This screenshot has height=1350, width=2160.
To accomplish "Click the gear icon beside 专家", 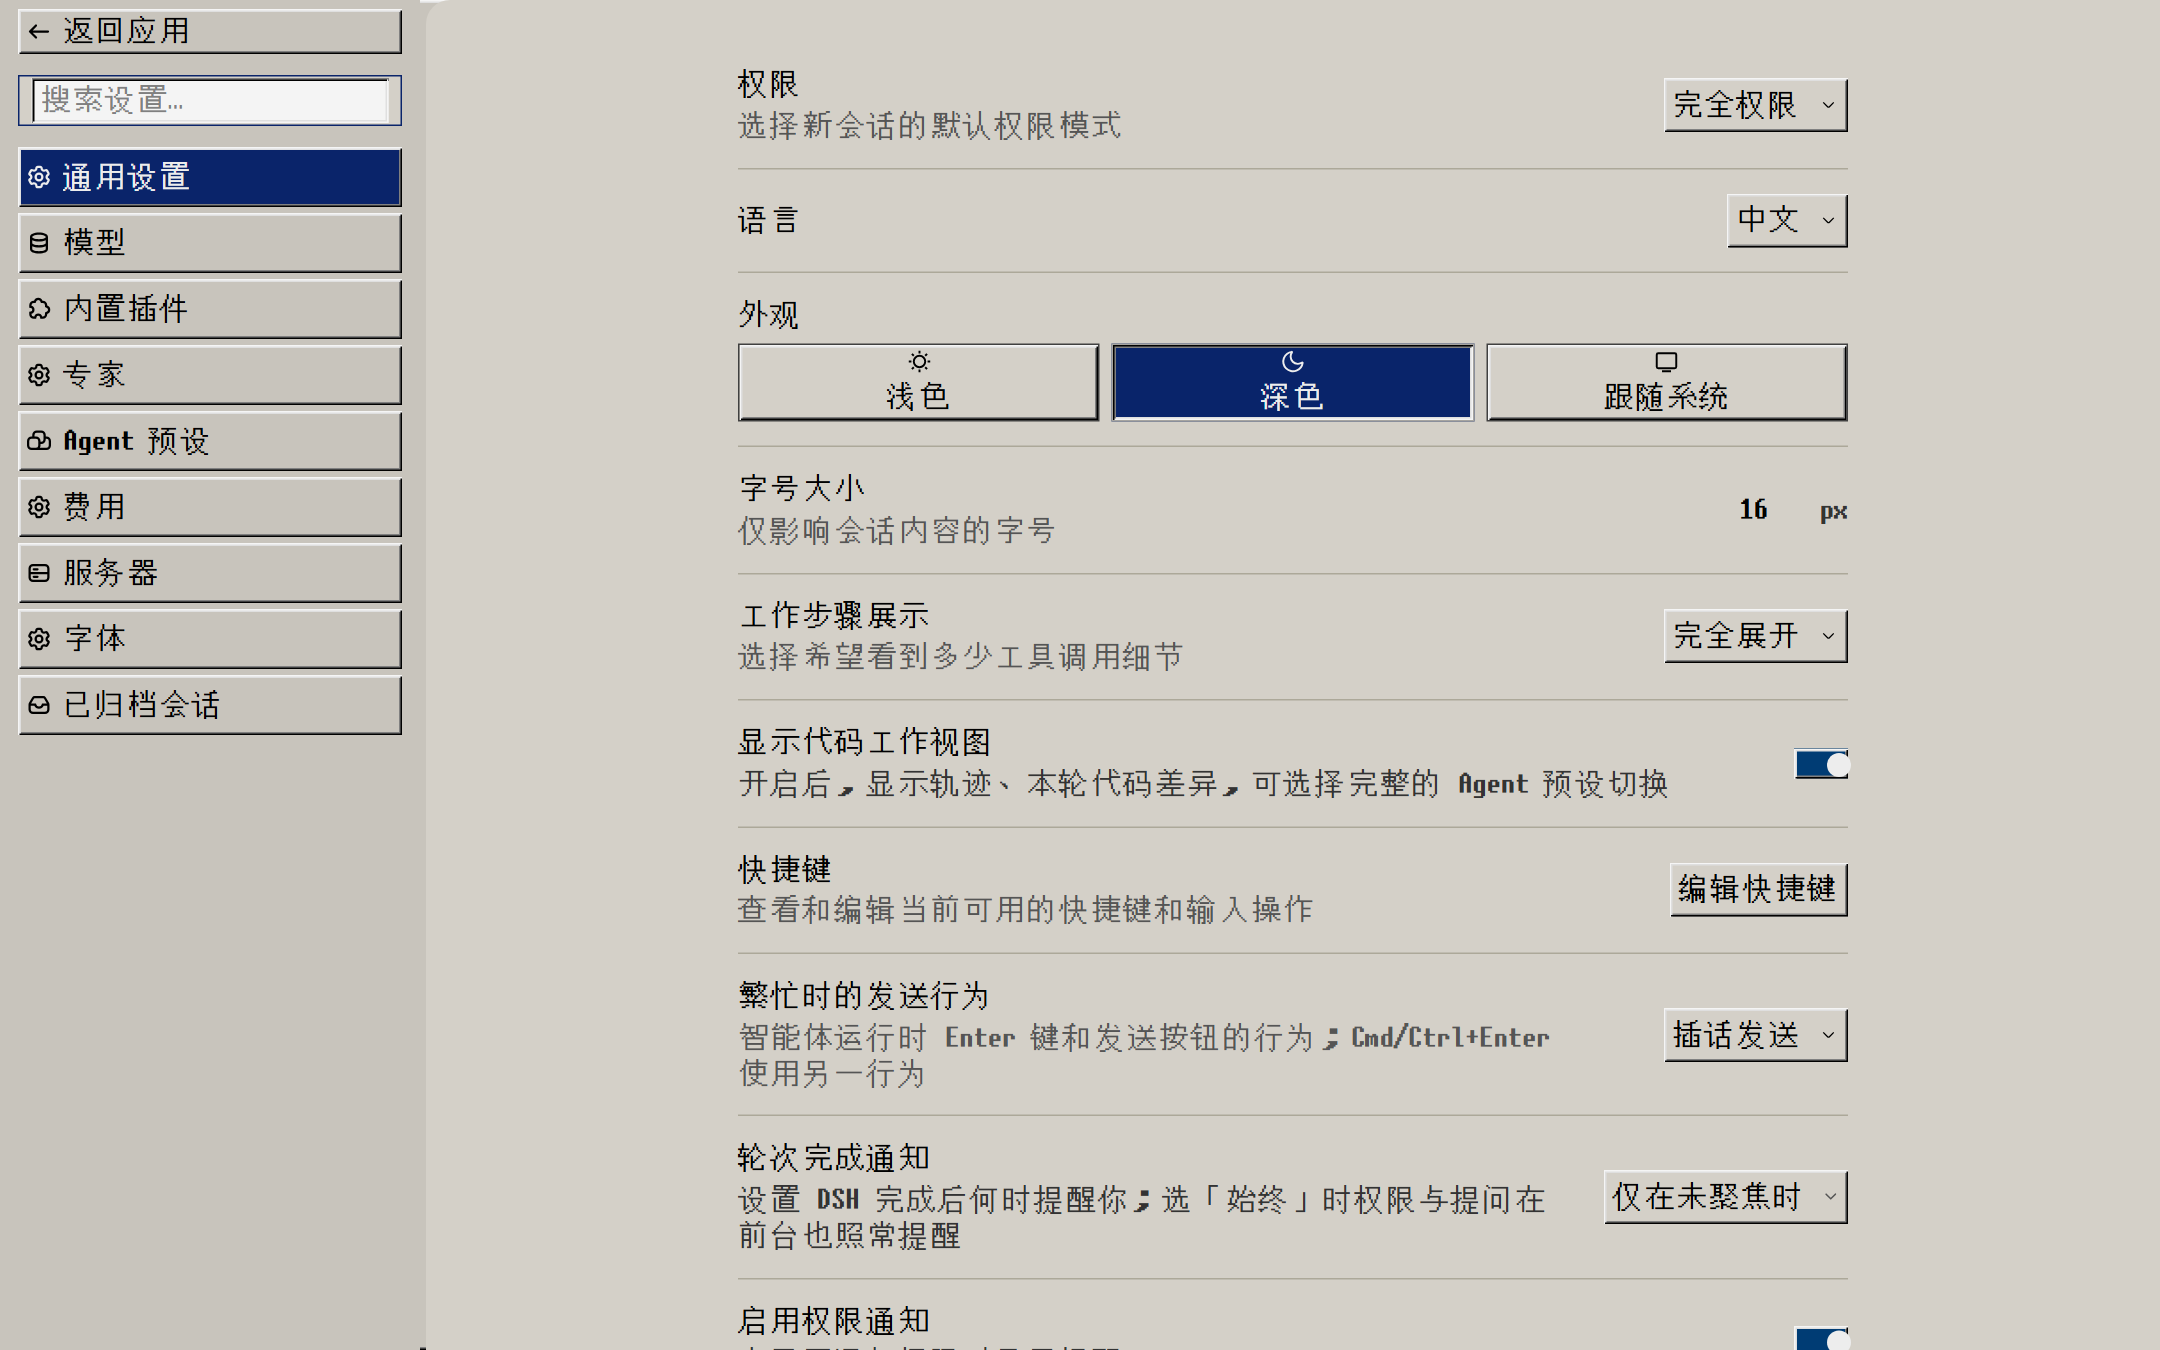I will click(x=39, y=375).
